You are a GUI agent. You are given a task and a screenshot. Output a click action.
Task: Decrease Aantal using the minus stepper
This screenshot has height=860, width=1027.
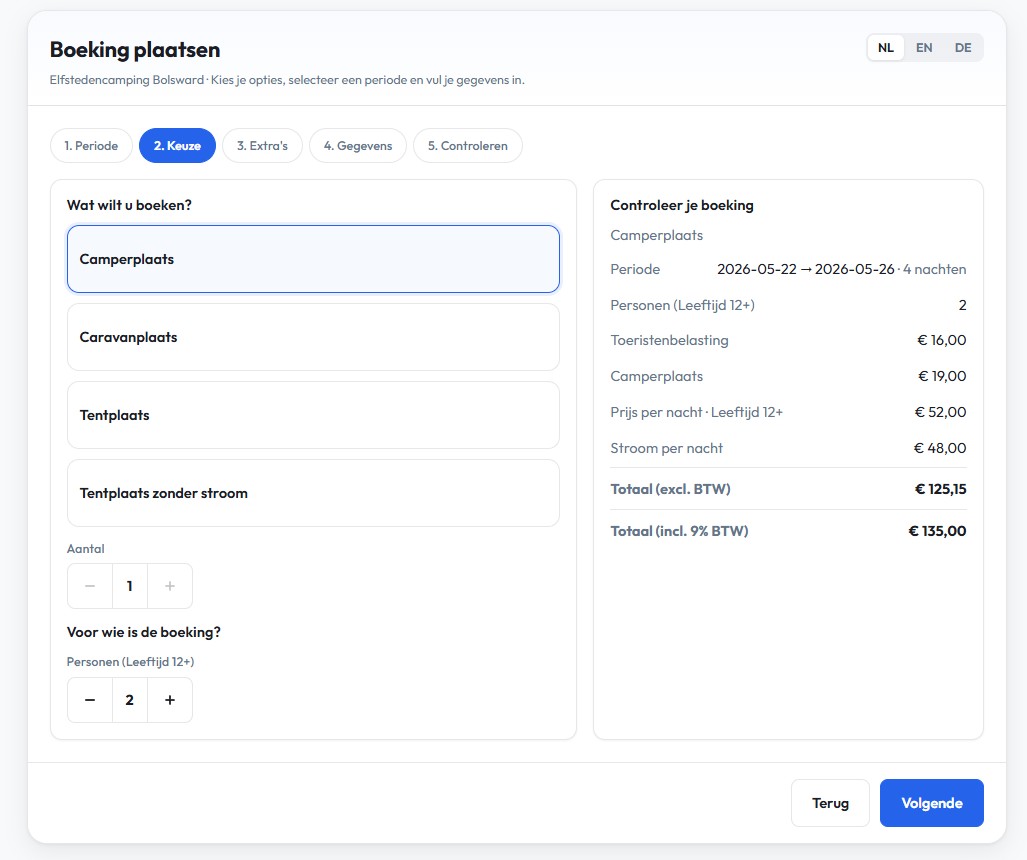tap(89, 586)
